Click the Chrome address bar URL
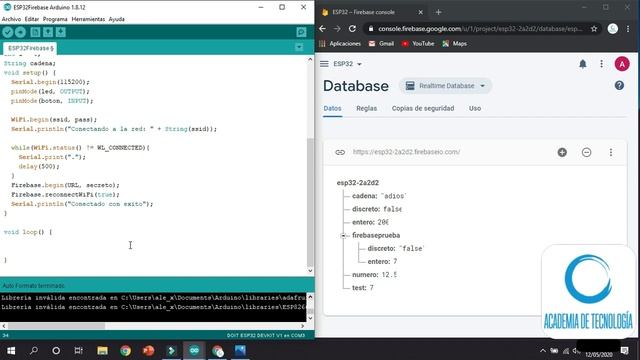Viewport: 640px width, 360px height. [480, 29]
